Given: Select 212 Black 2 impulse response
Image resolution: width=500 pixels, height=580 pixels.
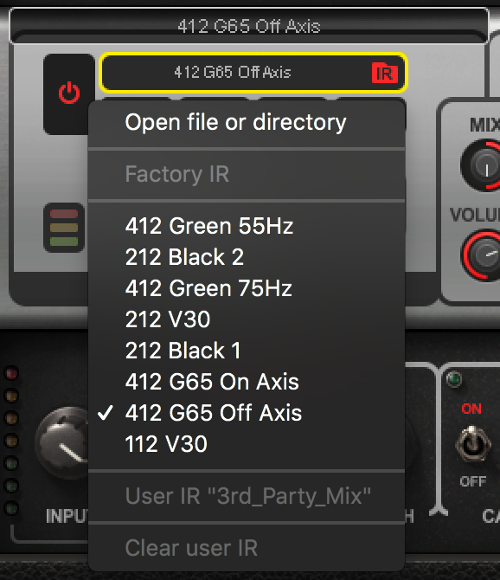Looking at the screenshot, I should (246, 257).
